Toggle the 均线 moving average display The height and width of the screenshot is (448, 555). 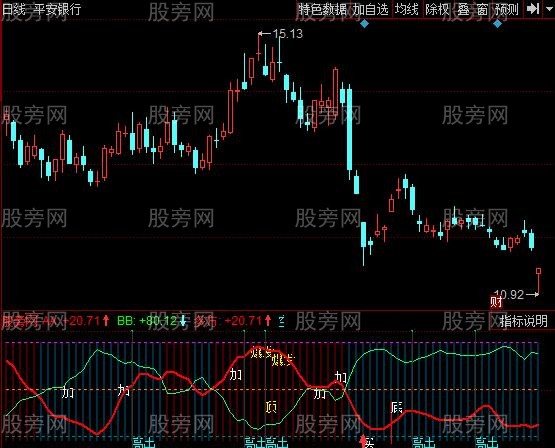(x=406, y=9)
